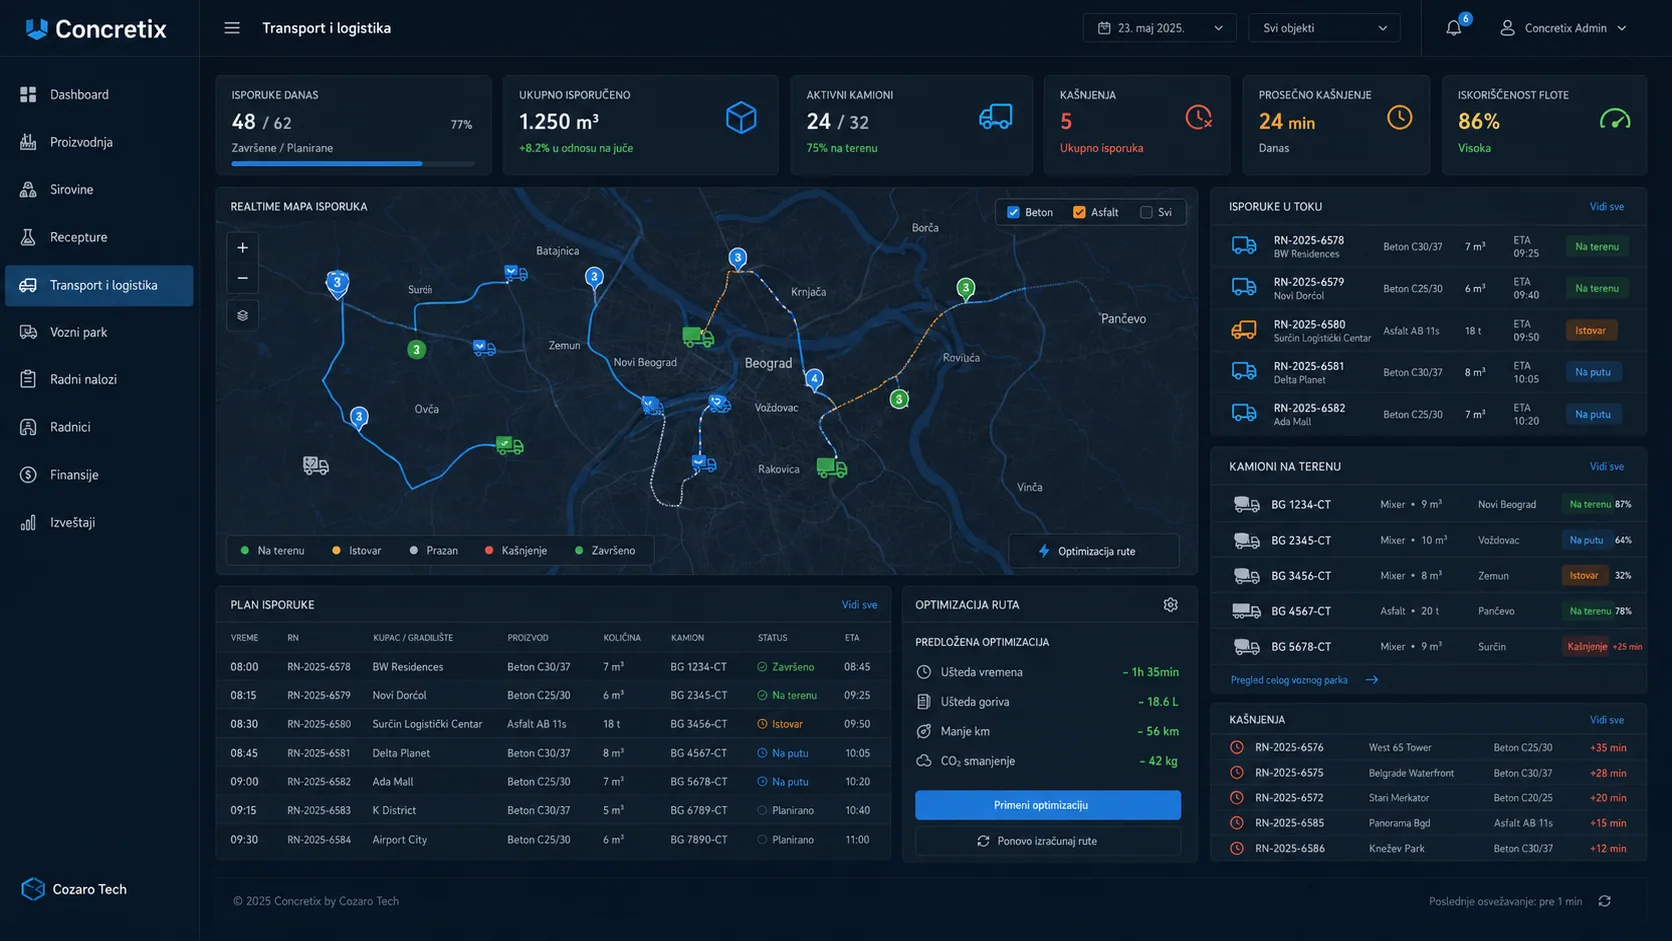Image resolution: width=1672 pixels, height=941 pixels.
Task: Open route optimization settings gear
Action: pos(1170,605)
